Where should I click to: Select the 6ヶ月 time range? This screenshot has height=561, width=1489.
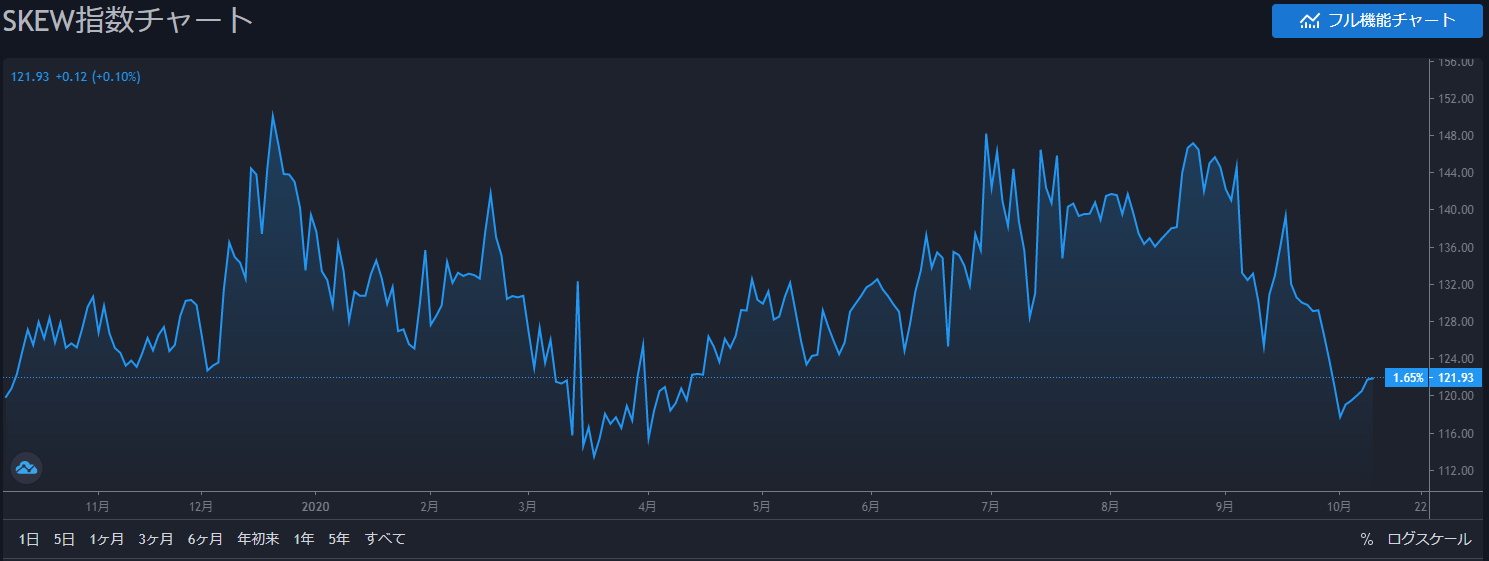coord(205,539)
